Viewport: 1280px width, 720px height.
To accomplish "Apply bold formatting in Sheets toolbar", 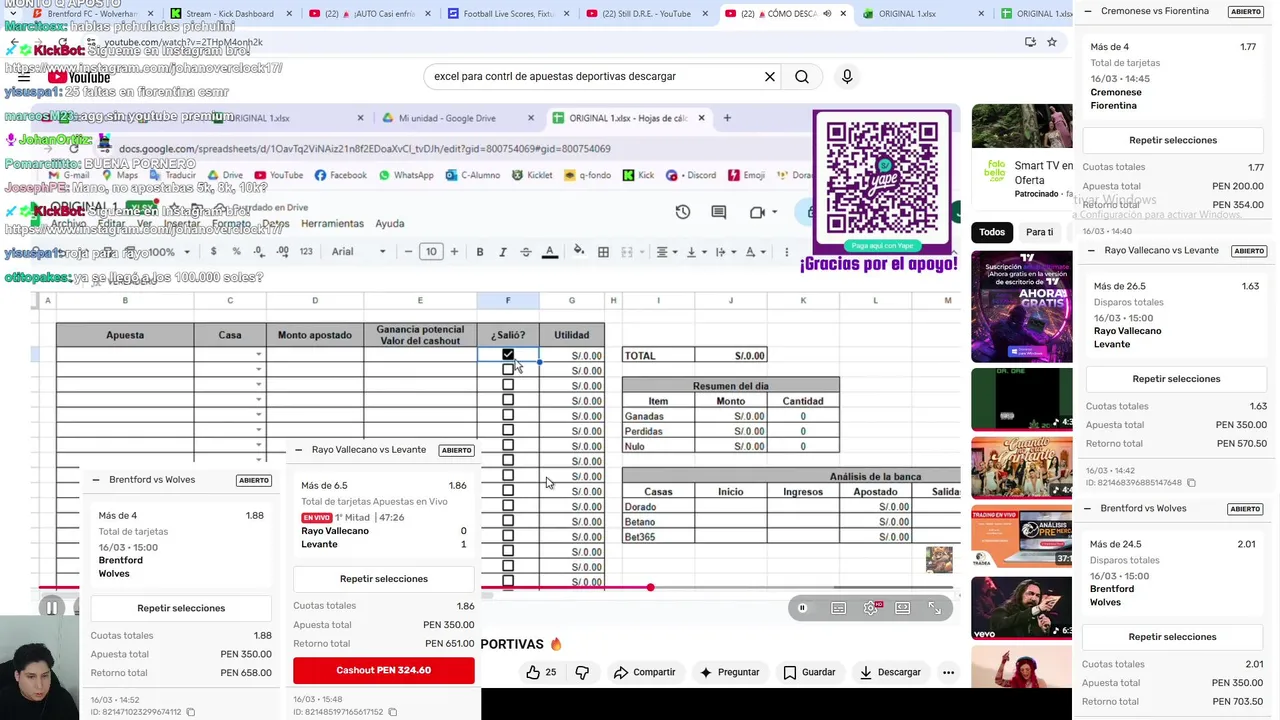I will coord(480,252).
